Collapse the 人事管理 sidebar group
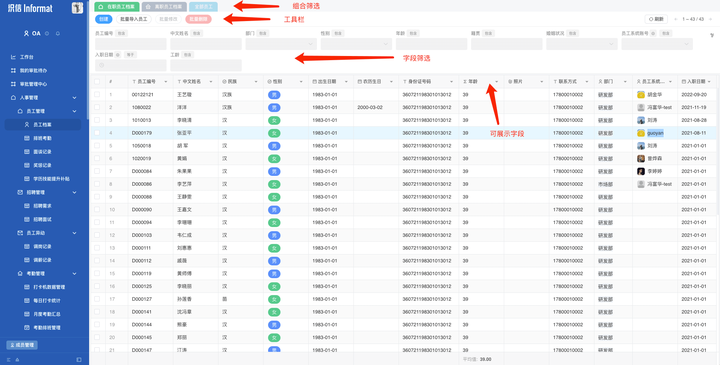This screenshot has width=720, height=365. (74, 98)
